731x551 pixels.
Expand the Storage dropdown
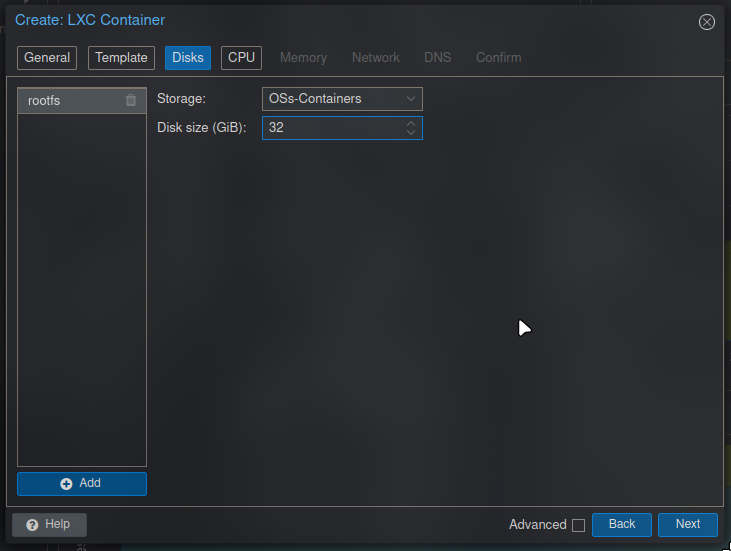410,99
